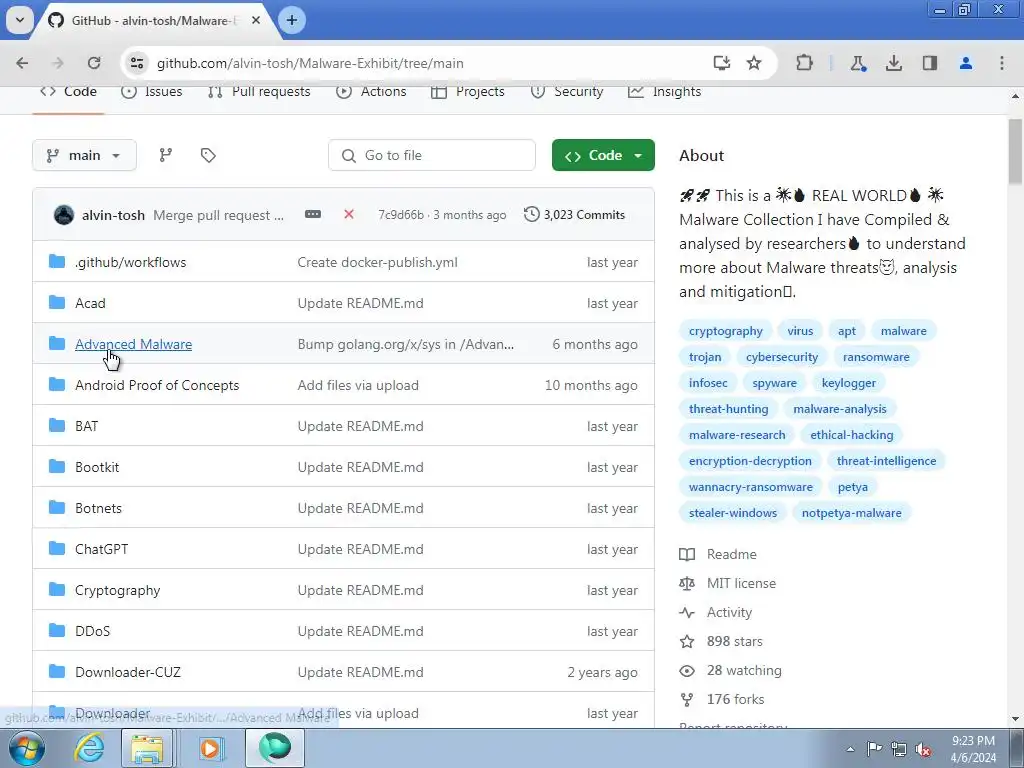This screenshot has height=768, width=1024.
Task: Toggle the browser side panel icon
Action: click(x=930, y=63)
